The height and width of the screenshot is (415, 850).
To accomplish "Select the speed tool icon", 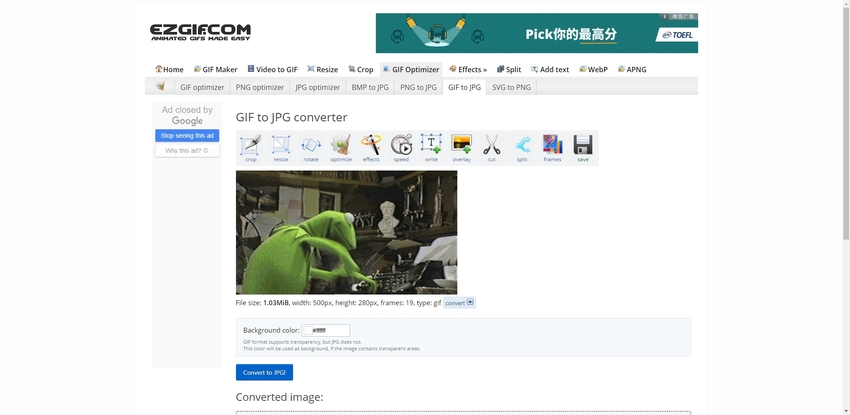I will (401, 147).
